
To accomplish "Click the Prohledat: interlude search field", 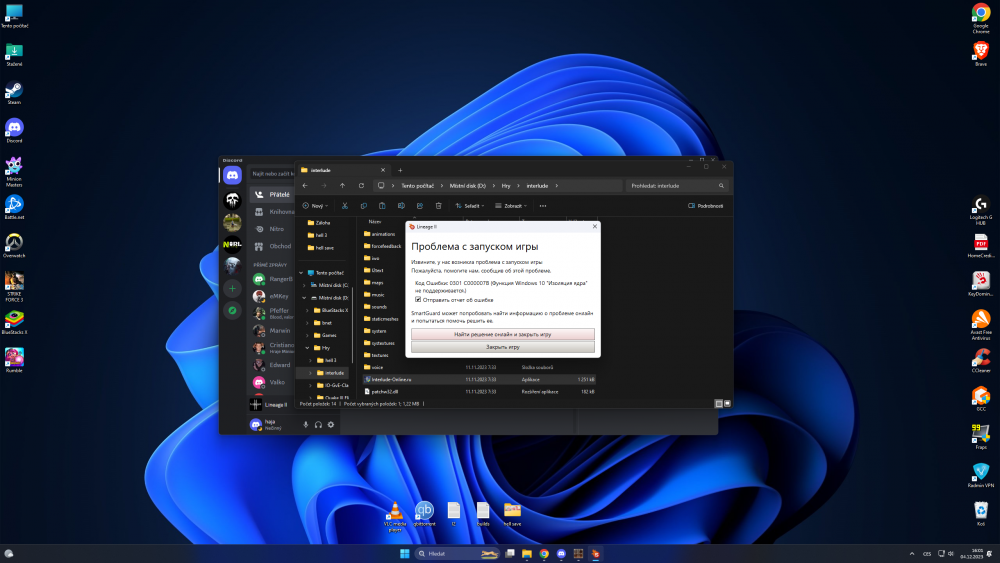I will 677,186.
